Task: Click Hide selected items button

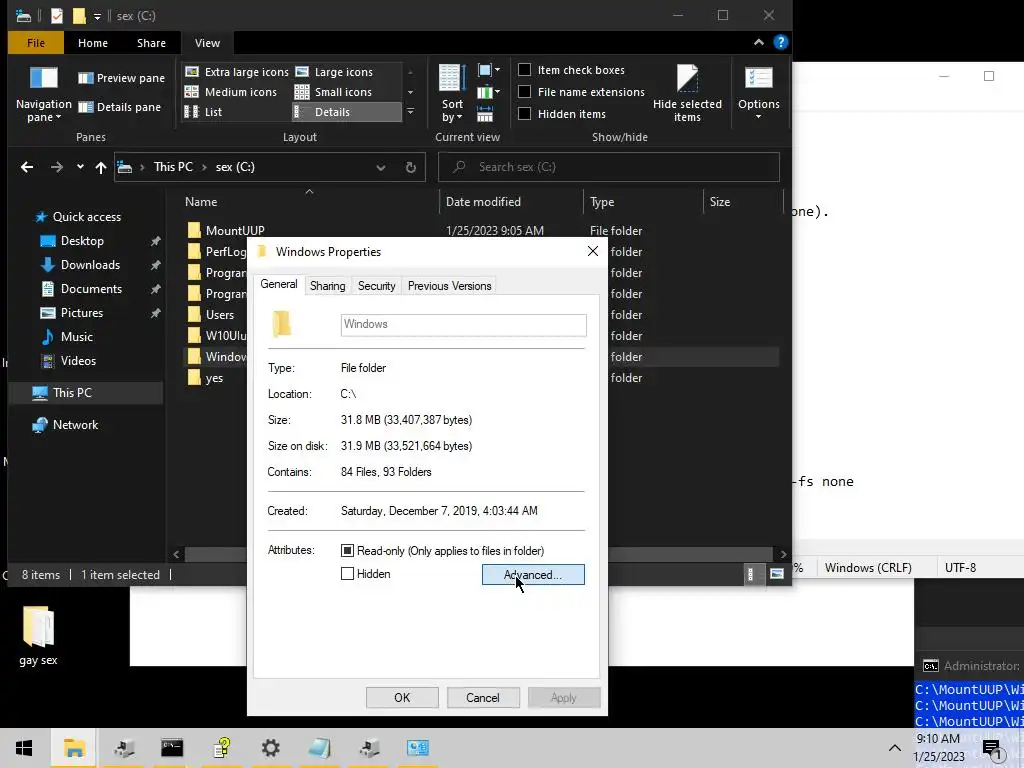Action: [687, 93]
